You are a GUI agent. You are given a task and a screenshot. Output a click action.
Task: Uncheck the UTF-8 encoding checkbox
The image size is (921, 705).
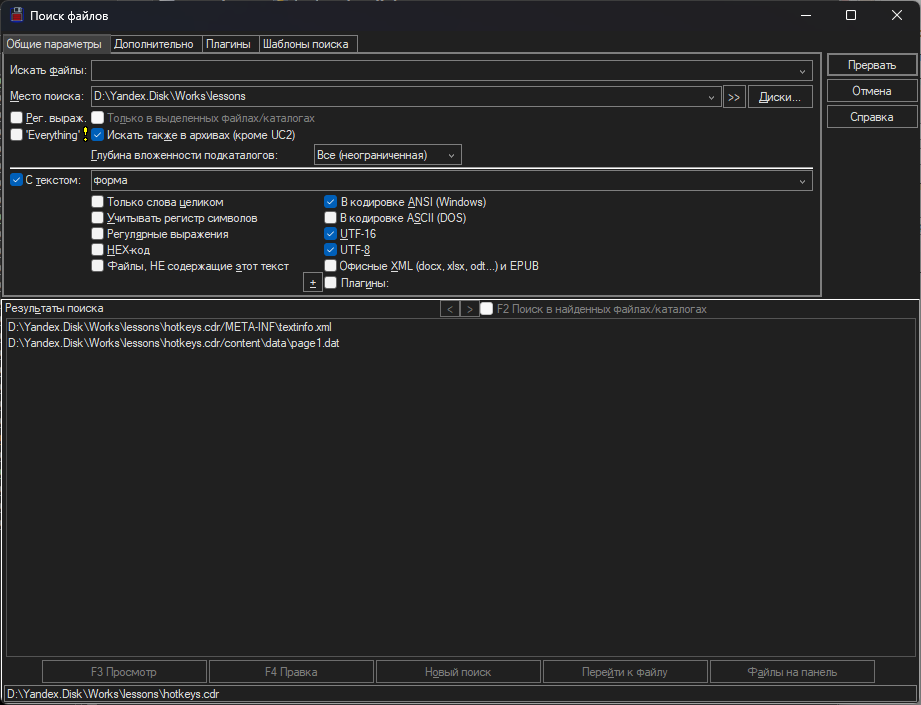point(331,250)
